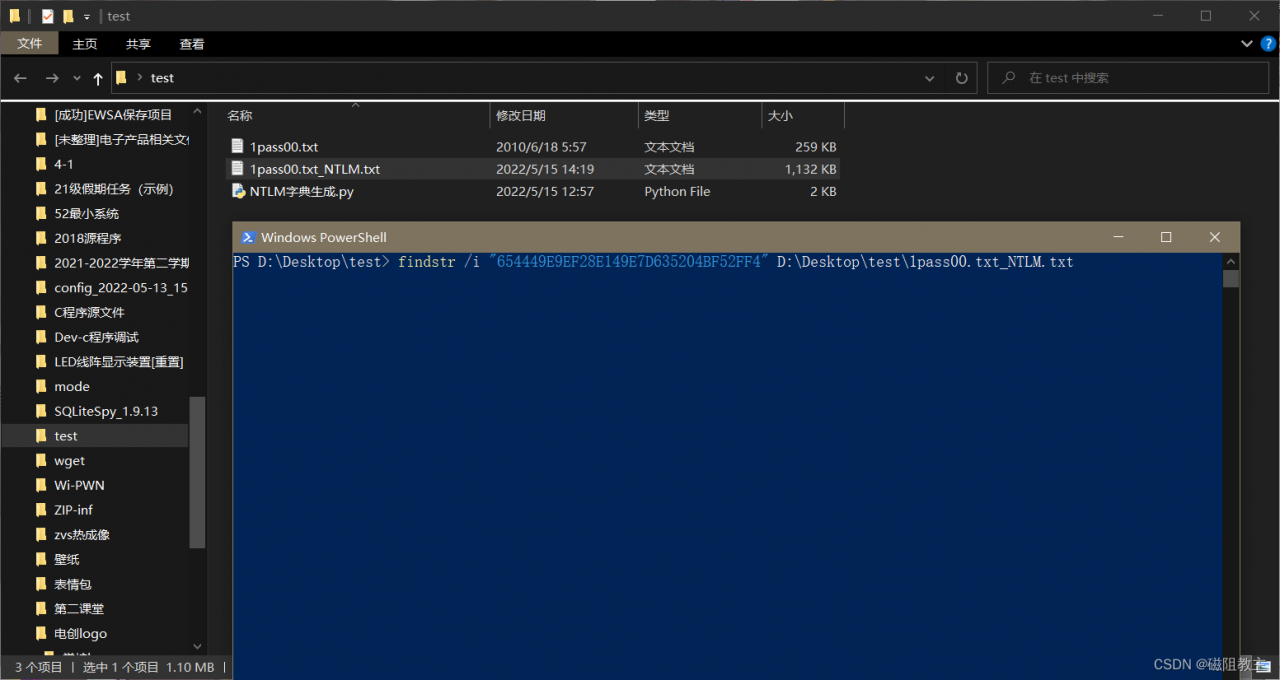Click the Properties quick access icon in the title bar
This screenshot has height=680, width=1280.
(x=47, y=16)
